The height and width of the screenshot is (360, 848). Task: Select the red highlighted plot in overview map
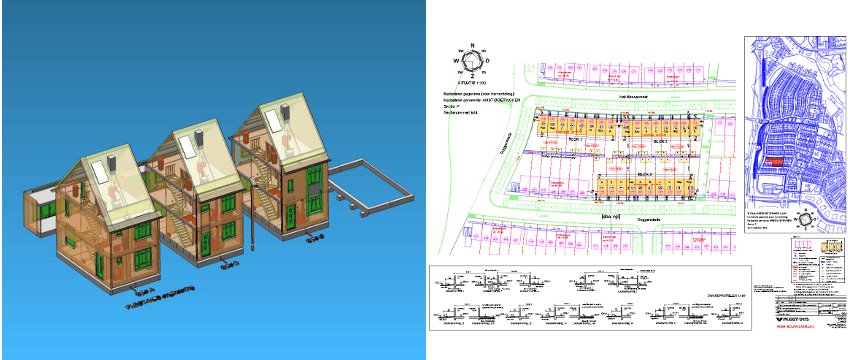[x=773, y=162]
